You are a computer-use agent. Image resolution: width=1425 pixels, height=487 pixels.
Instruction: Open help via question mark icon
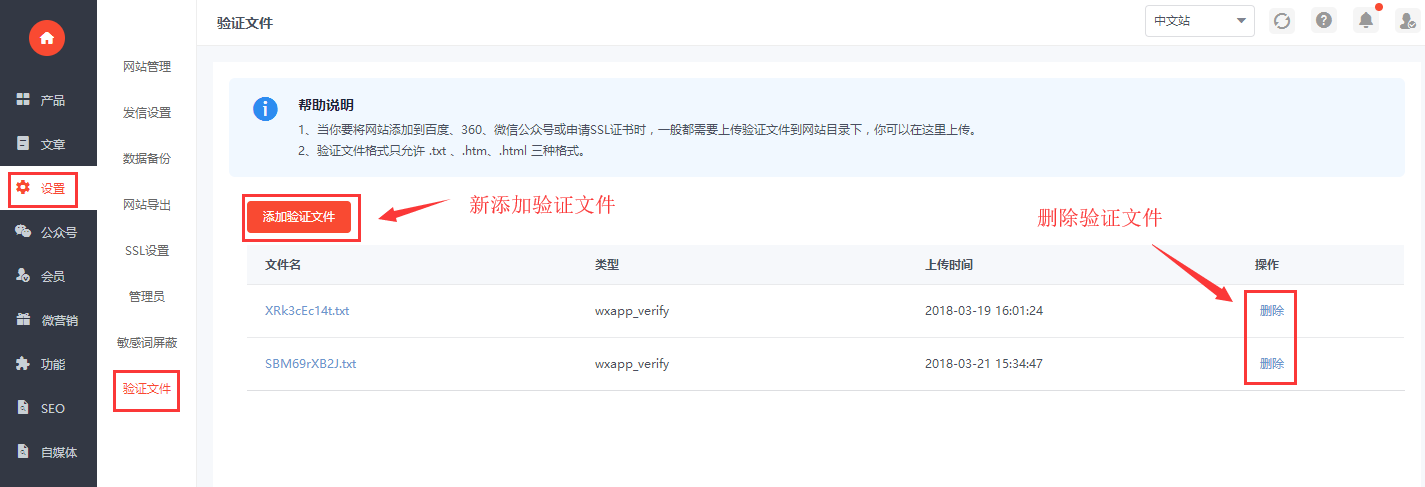pos(1324,21)
